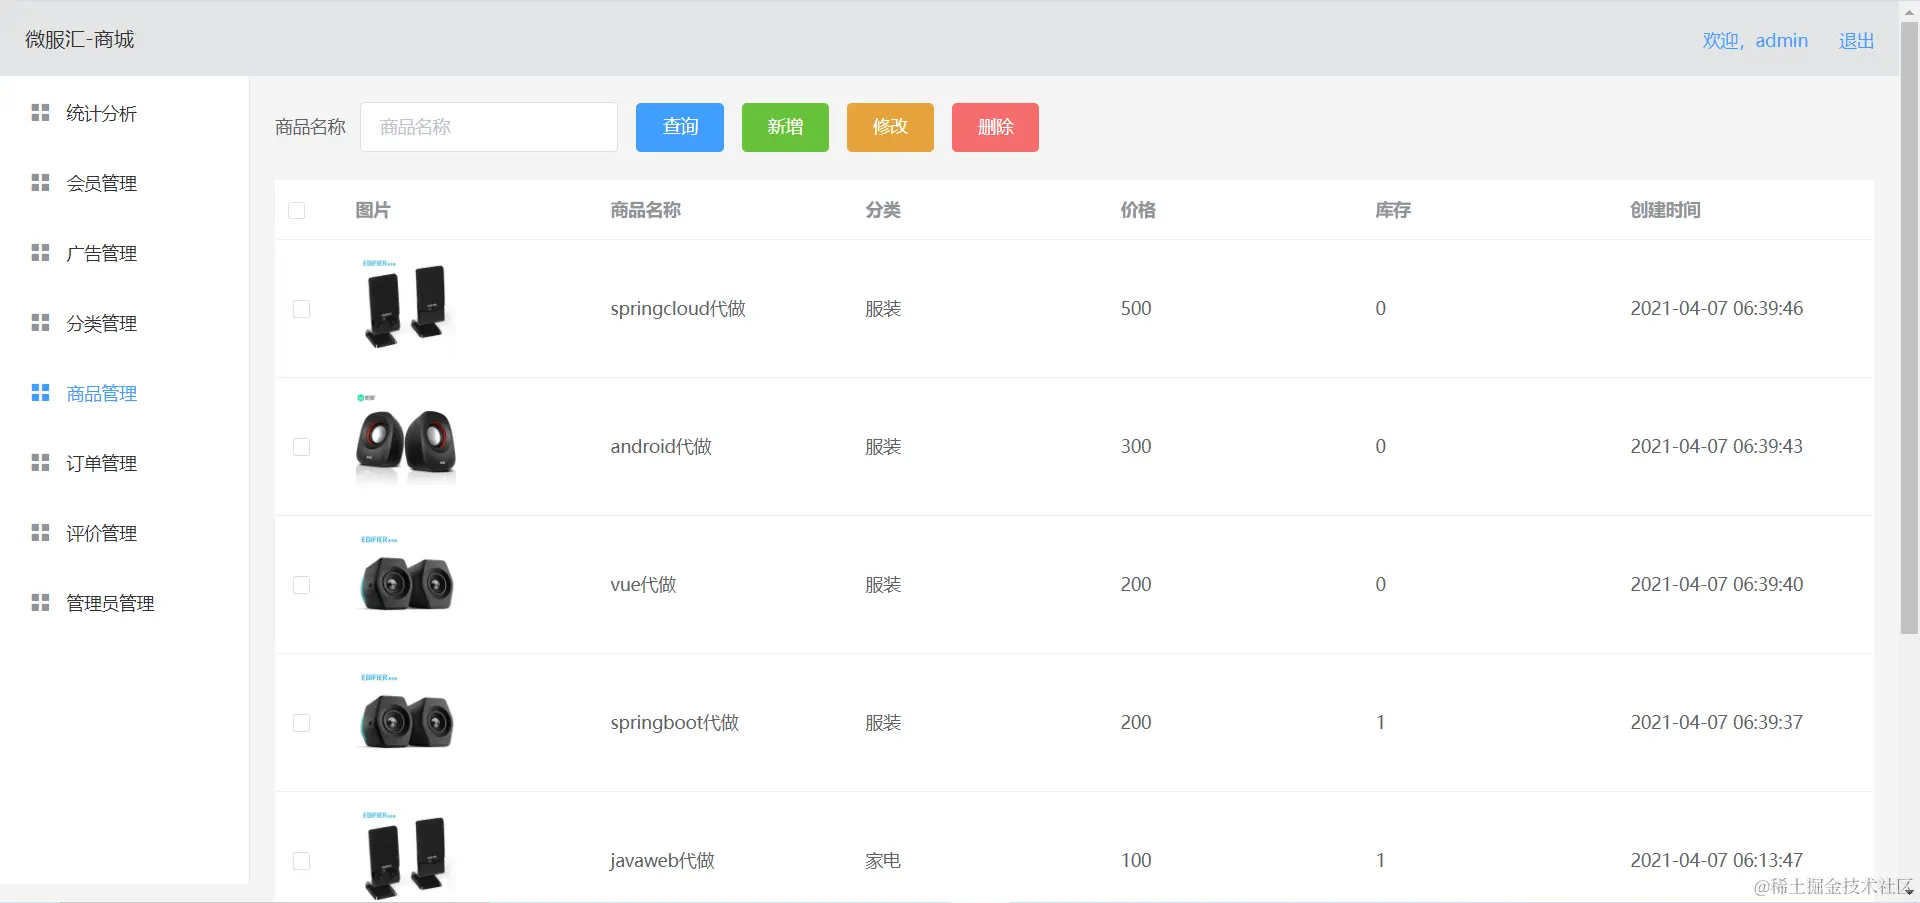
Task: Click the springboot代做 product thumbnail
Action: click(406, 716)
